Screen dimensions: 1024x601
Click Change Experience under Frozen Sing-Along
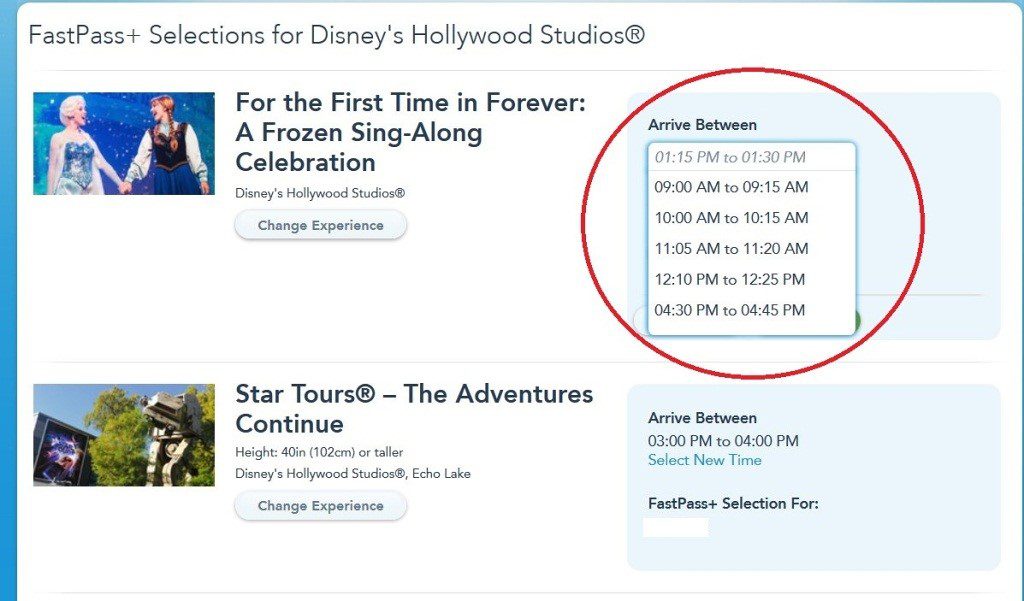coord(320,225)
